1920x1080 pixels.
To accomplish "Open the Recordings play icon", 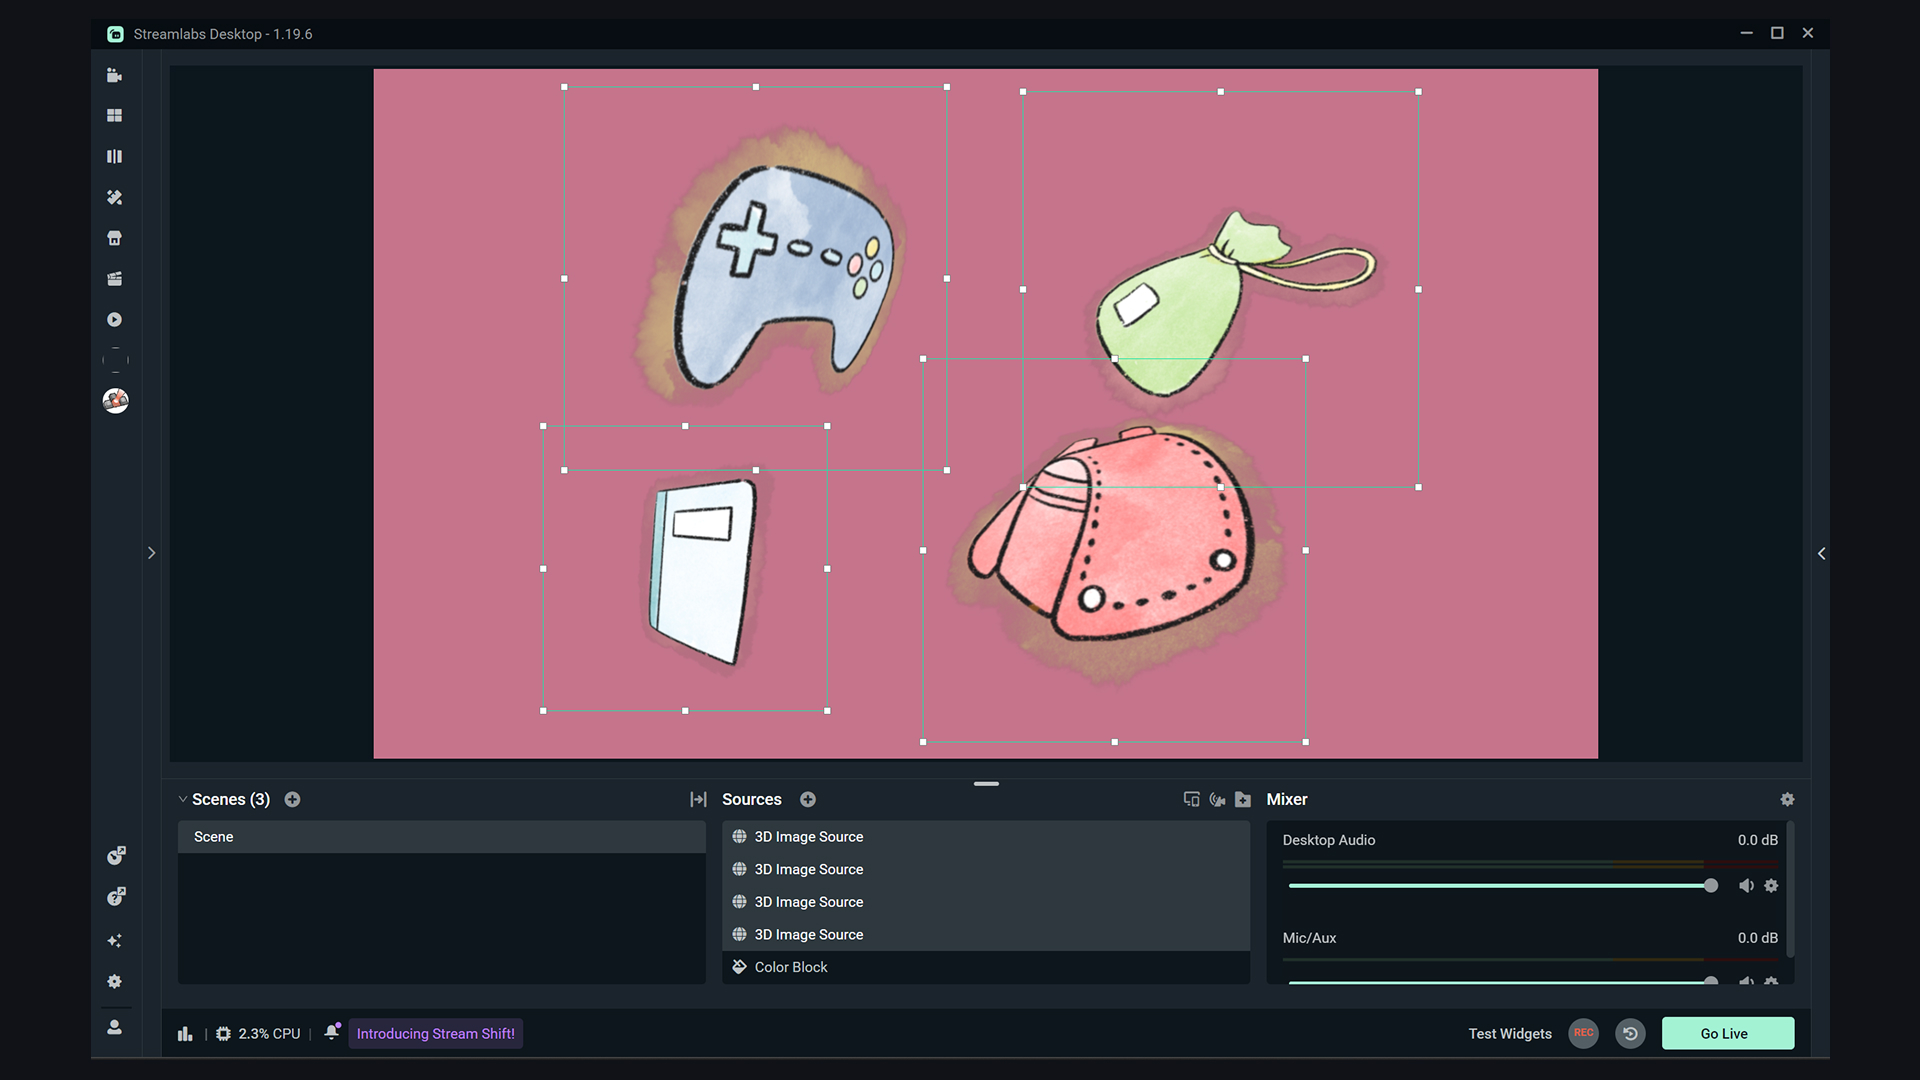I will 114,320.
